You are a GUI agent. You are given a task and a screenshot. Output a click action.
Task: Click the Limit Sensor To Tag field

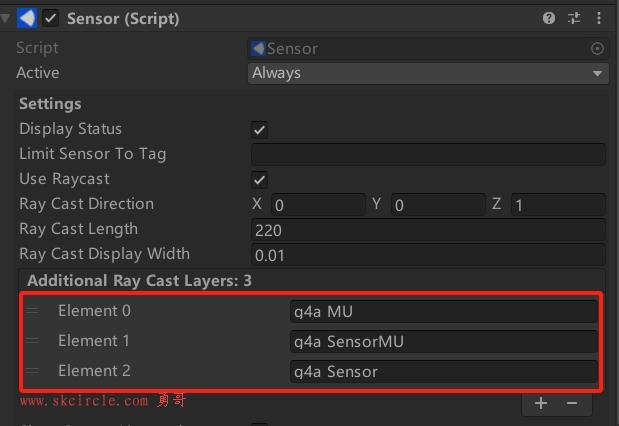click(x=428, y=154)
